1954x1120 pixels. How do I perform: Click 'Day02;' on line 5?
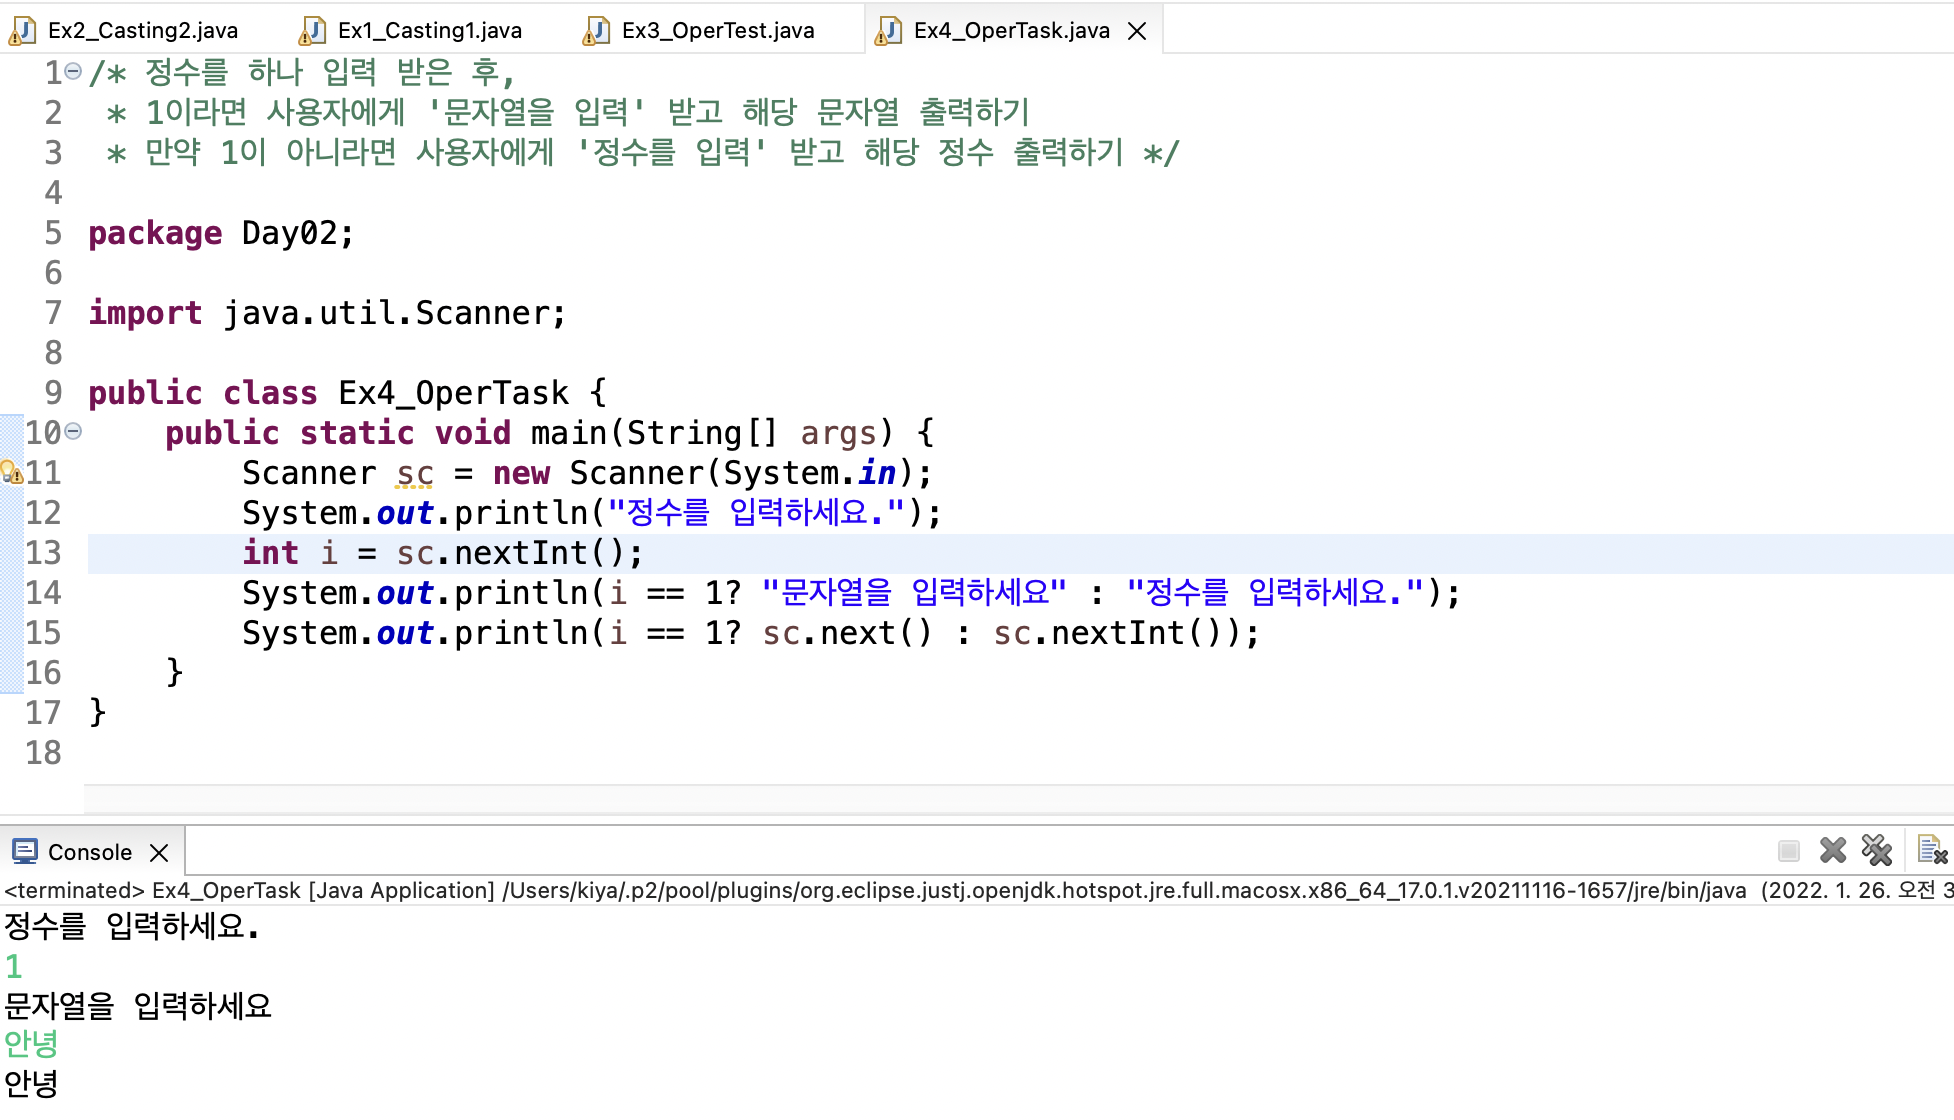point(298,233)
